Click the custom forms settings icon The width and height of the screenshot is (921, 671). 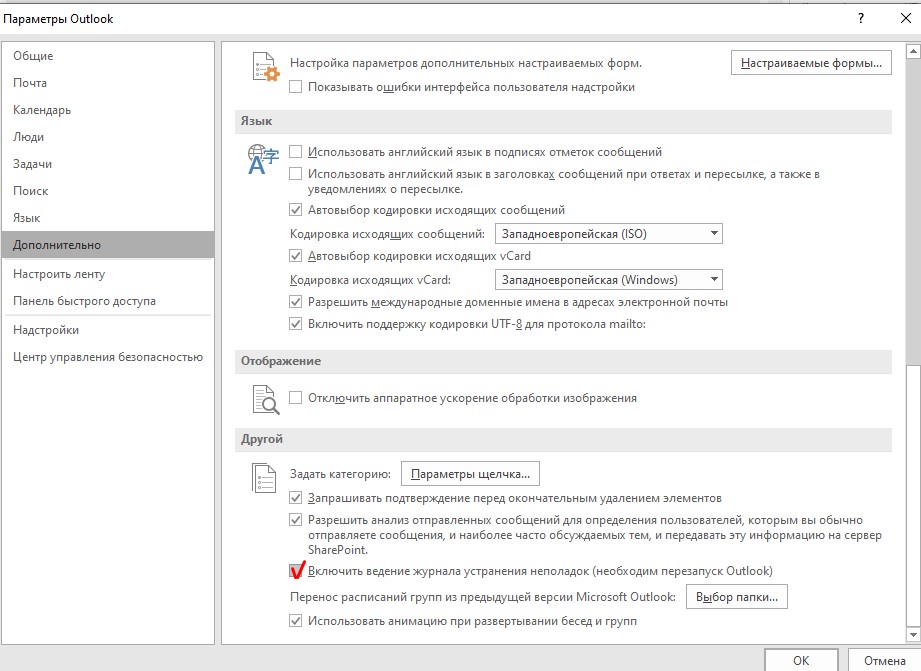click(x=265, y=69)
